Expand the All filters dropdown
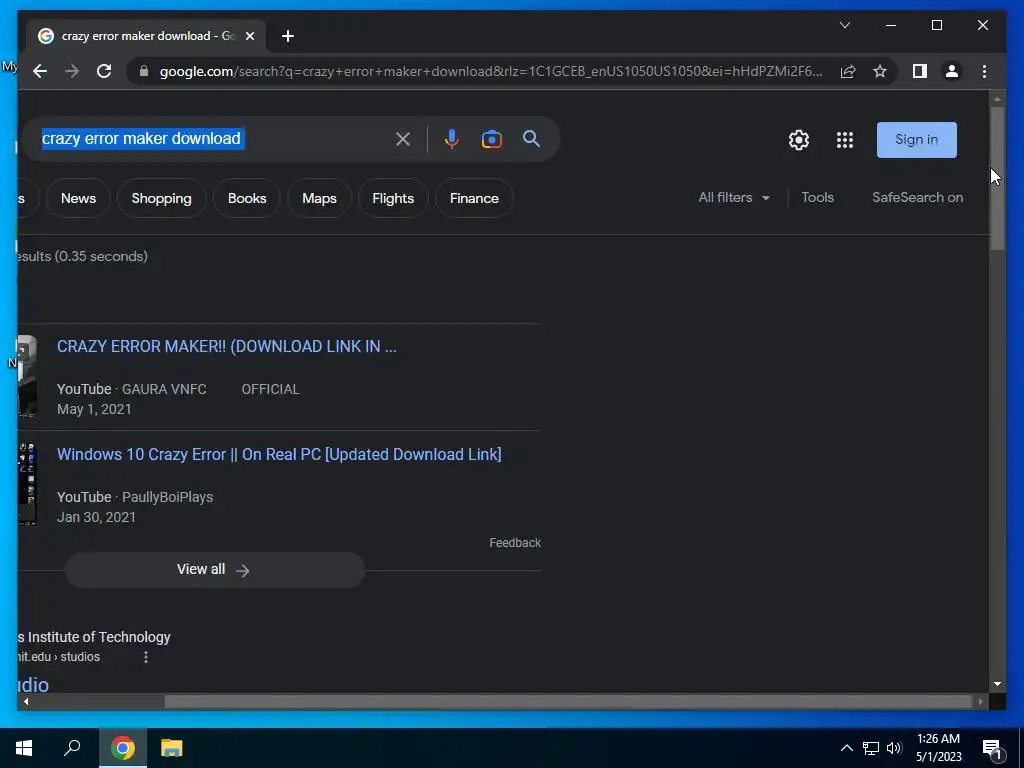The width and height of the screenshot is (1024, 768). (x=734, y=197)
